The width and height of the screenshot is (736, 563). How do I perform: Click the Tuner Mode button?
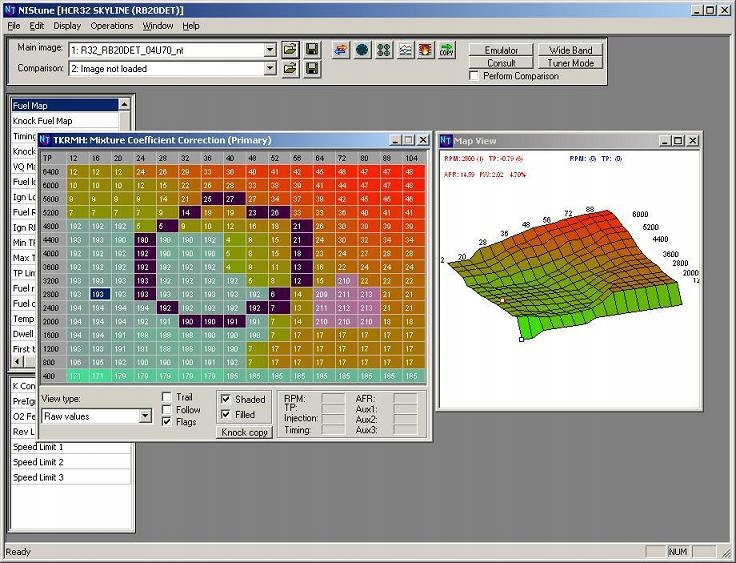570,62
